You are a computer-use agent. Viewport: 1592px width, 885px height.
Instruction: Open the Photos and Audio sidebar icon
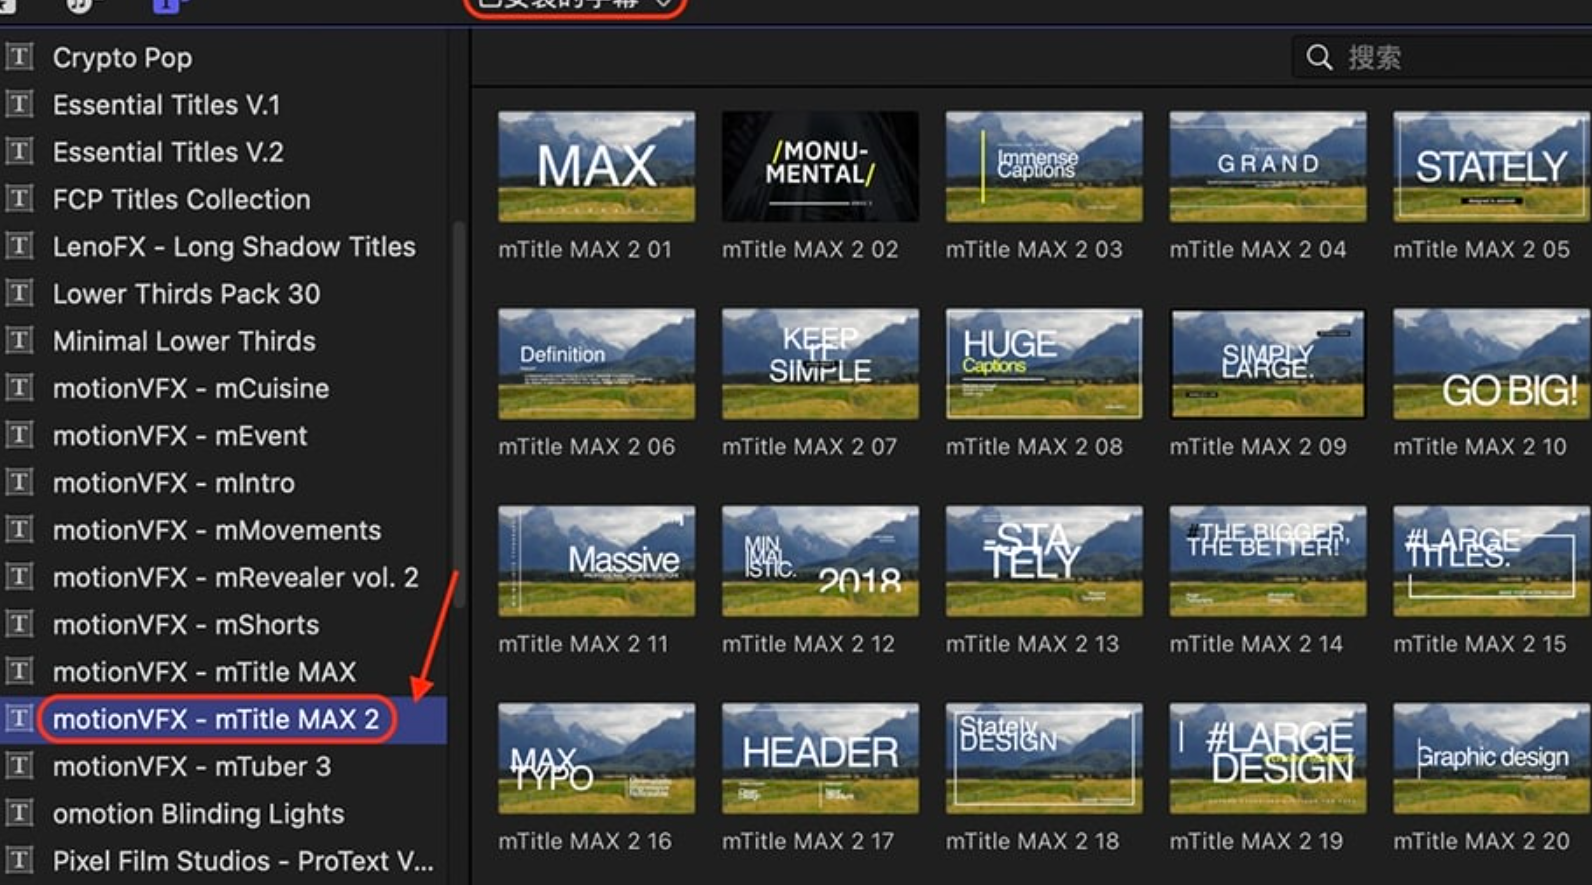coord(80,5)
